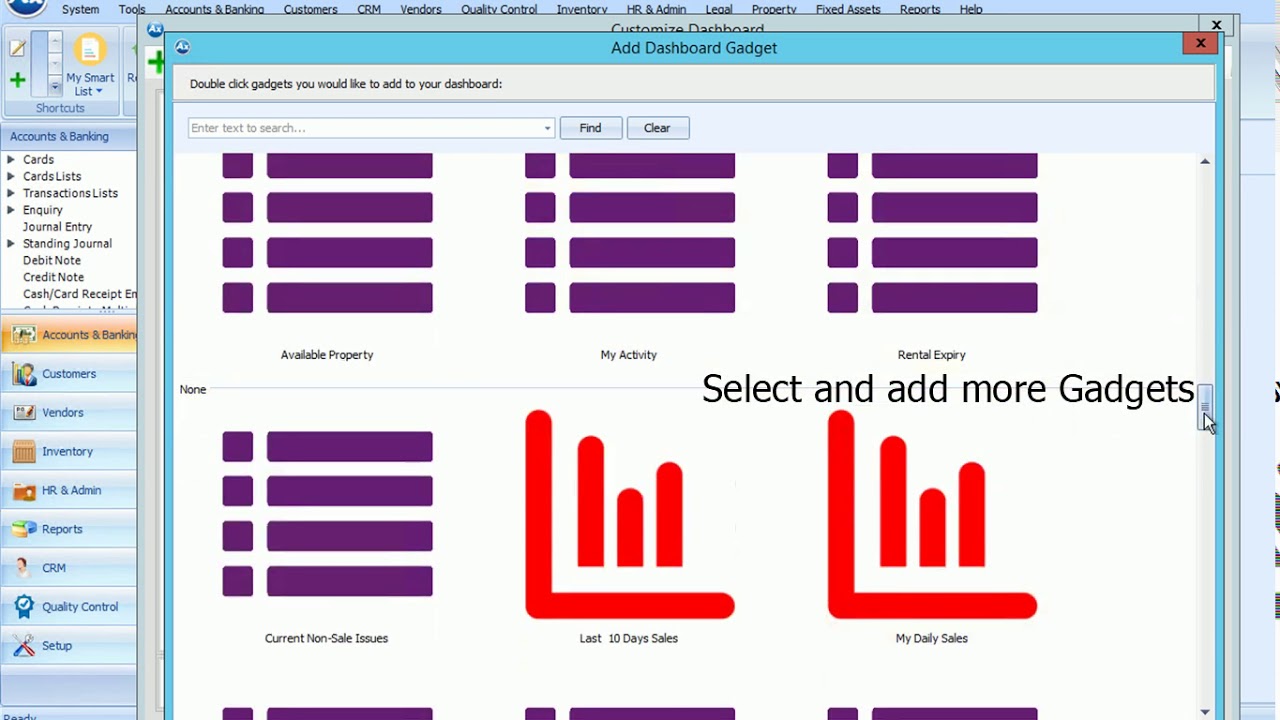Screen dimensions: 1280x720
Task: Open Setup module in sidebar
Action: coord(68,646)
